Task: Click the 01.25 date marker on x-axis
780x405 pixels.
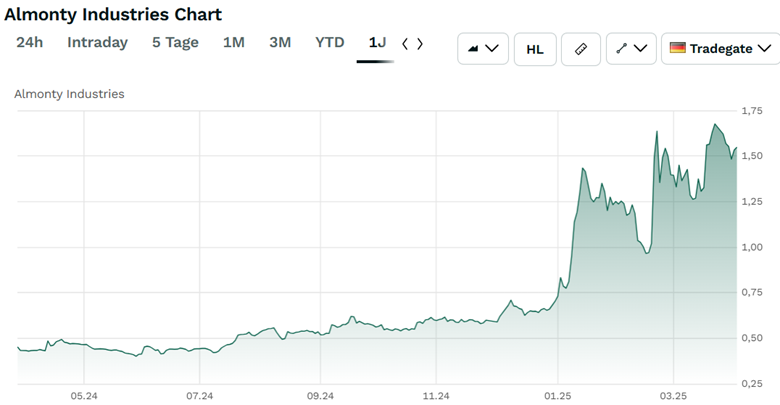Action: (557, 395)
